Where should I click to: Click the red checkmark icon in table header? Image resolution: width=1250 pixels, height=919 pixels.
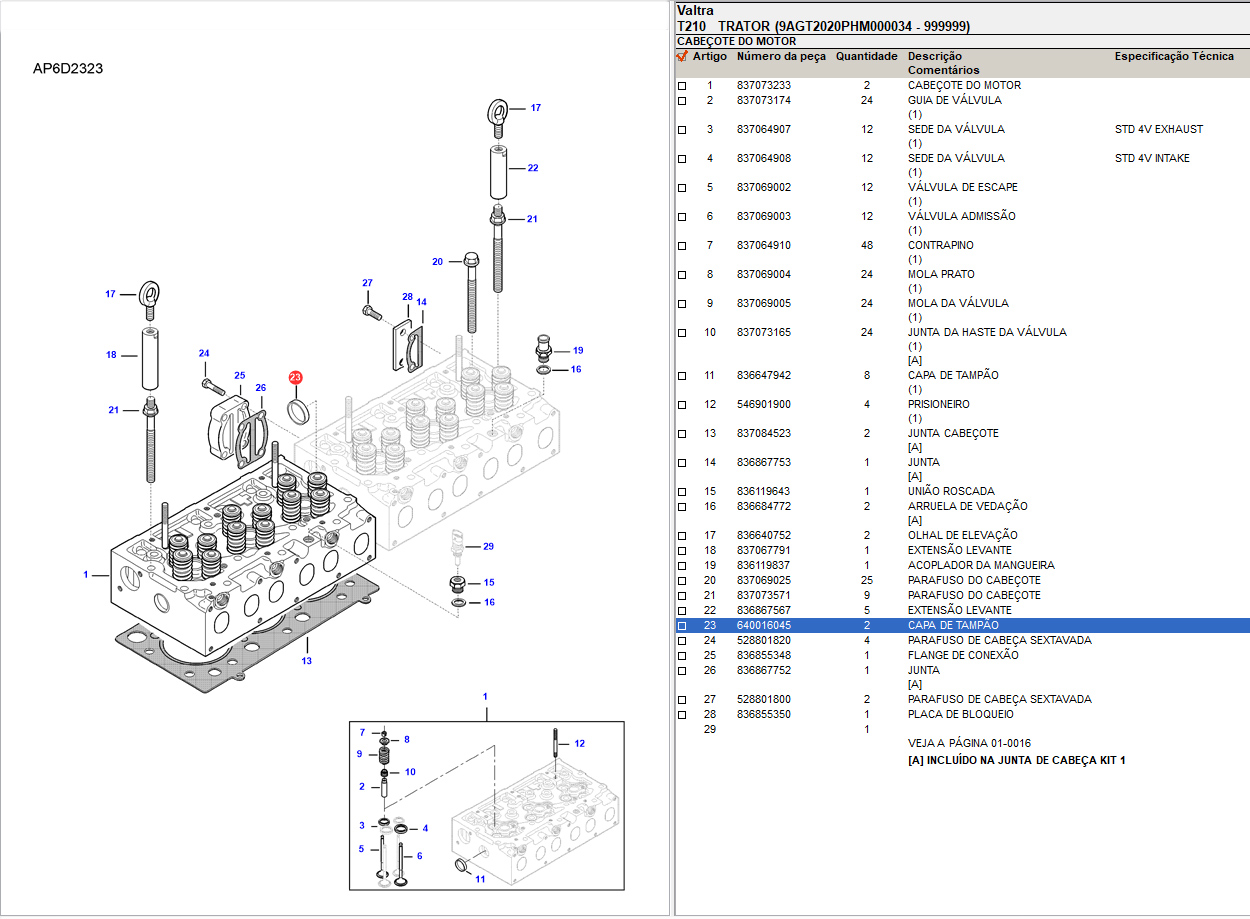(x=682, y=57)
